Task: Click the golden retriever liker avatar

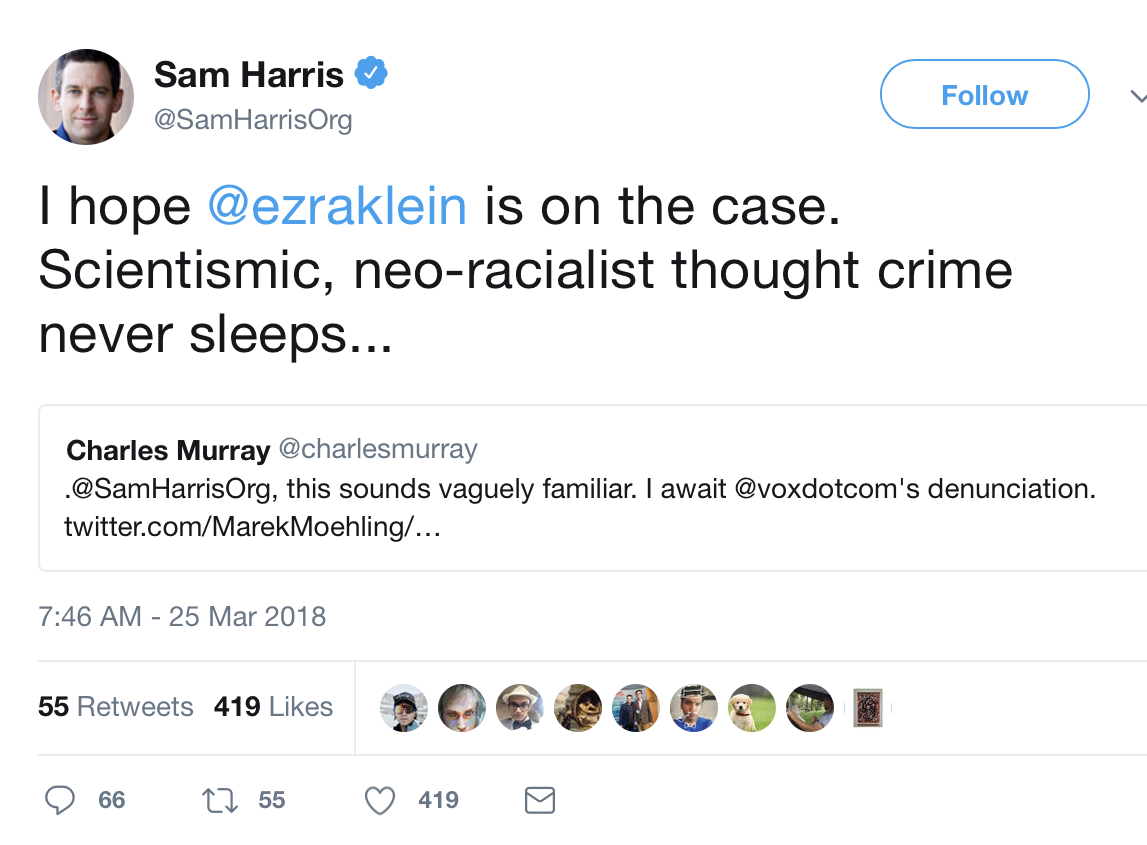Action: (x=751, y=707)
